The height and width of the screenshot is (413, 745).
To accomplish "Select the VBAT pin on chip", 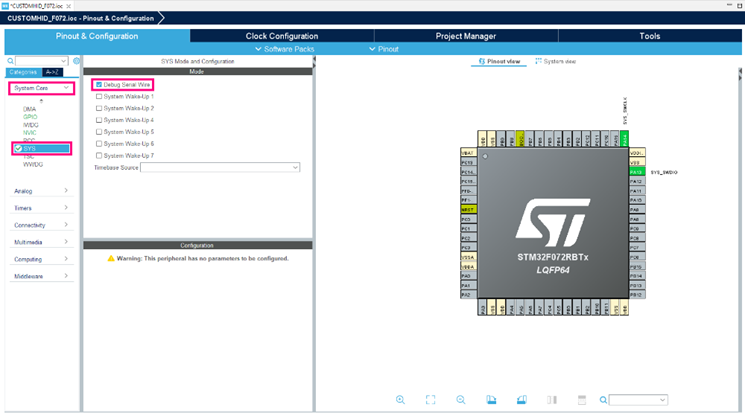I will pos(468,153).
